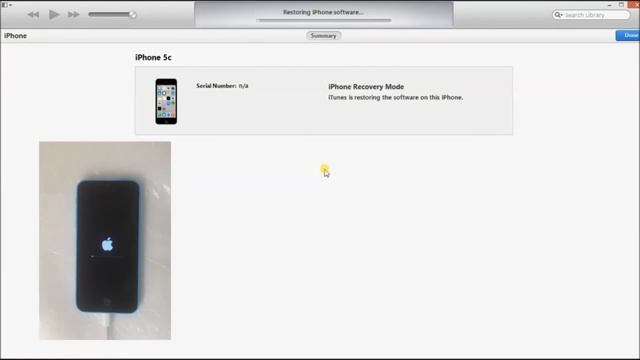Click the Previous track rewind button
Image resolution: width=640 pixels, height=360 pixels.
tap(33, 15)
